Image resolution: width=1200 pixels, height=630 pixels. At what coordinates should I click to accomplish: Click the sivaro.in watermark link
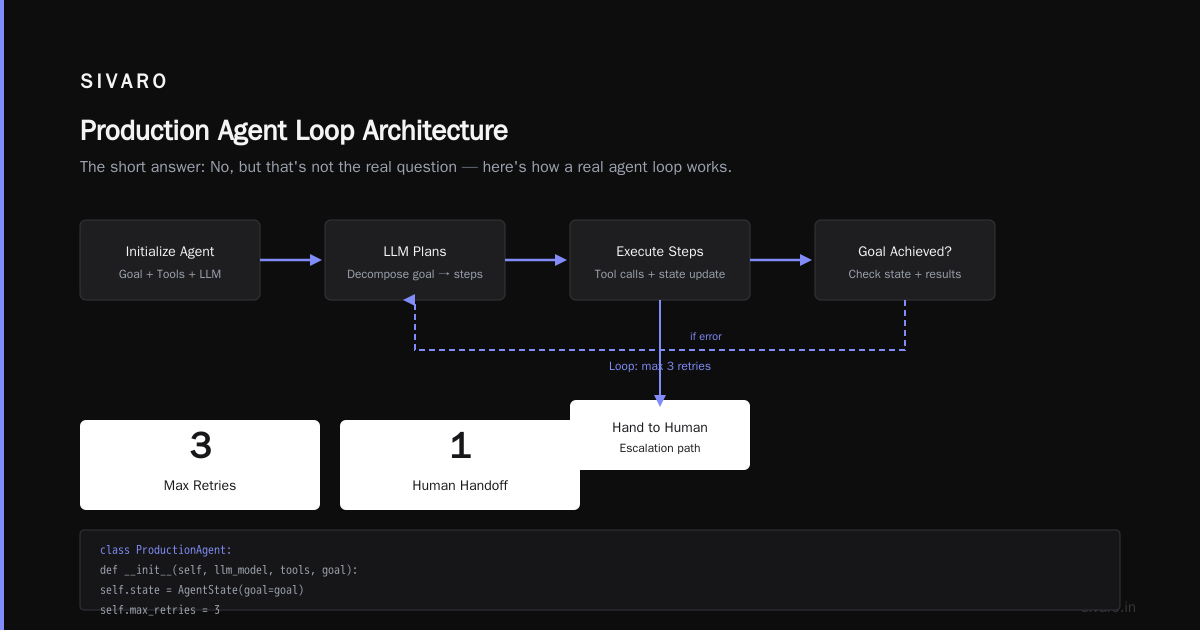[x=1108, y=607]
